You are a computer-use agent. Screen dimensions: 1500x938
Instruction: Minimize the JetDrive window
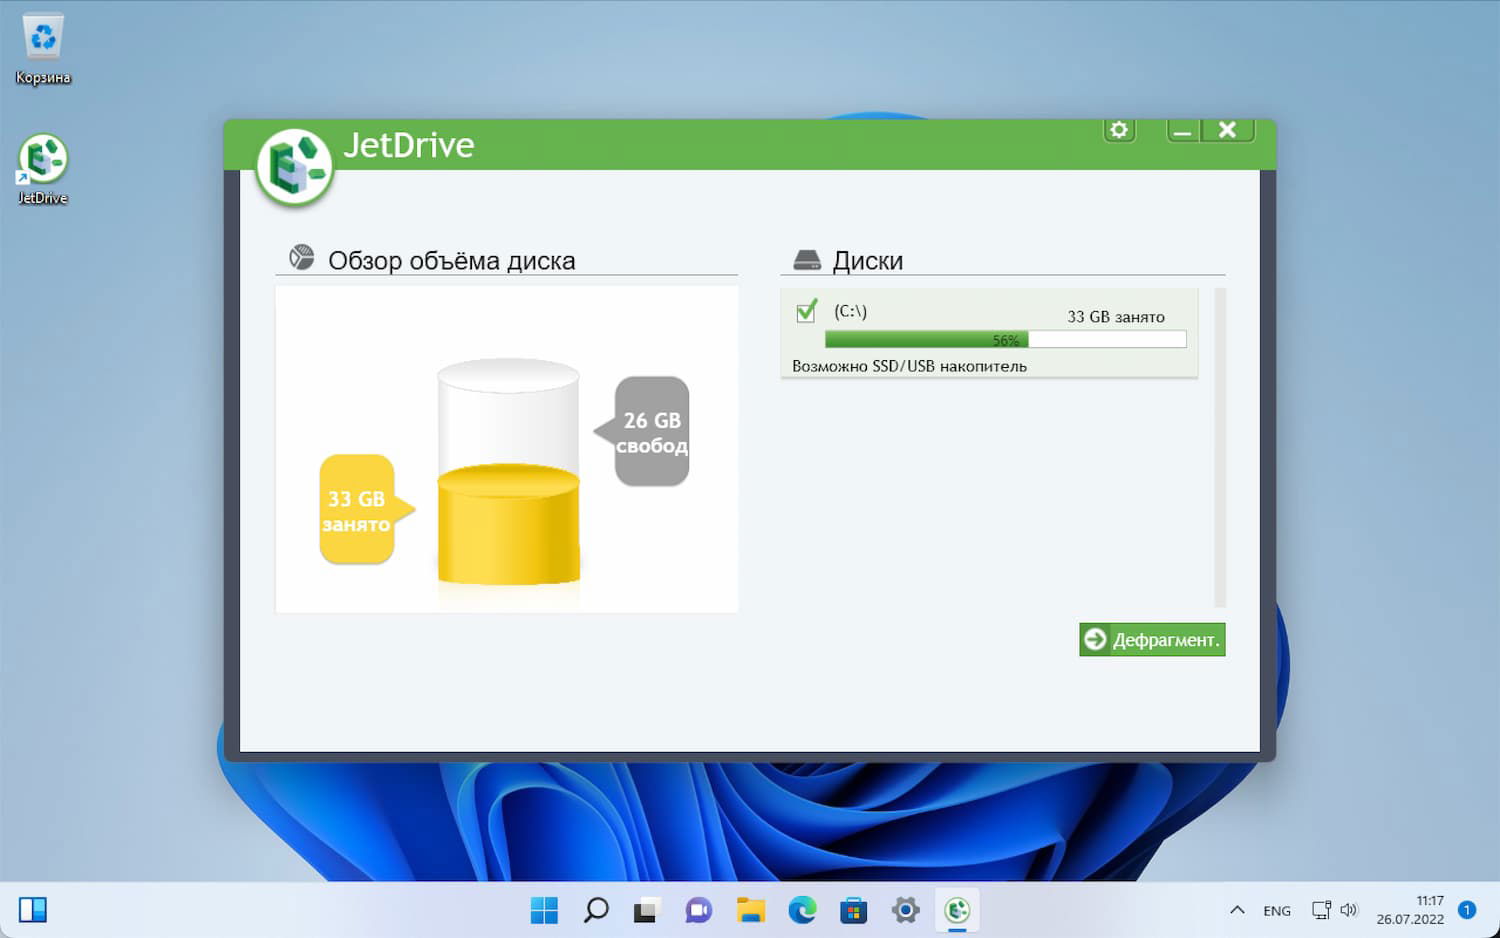(1183, 130)
